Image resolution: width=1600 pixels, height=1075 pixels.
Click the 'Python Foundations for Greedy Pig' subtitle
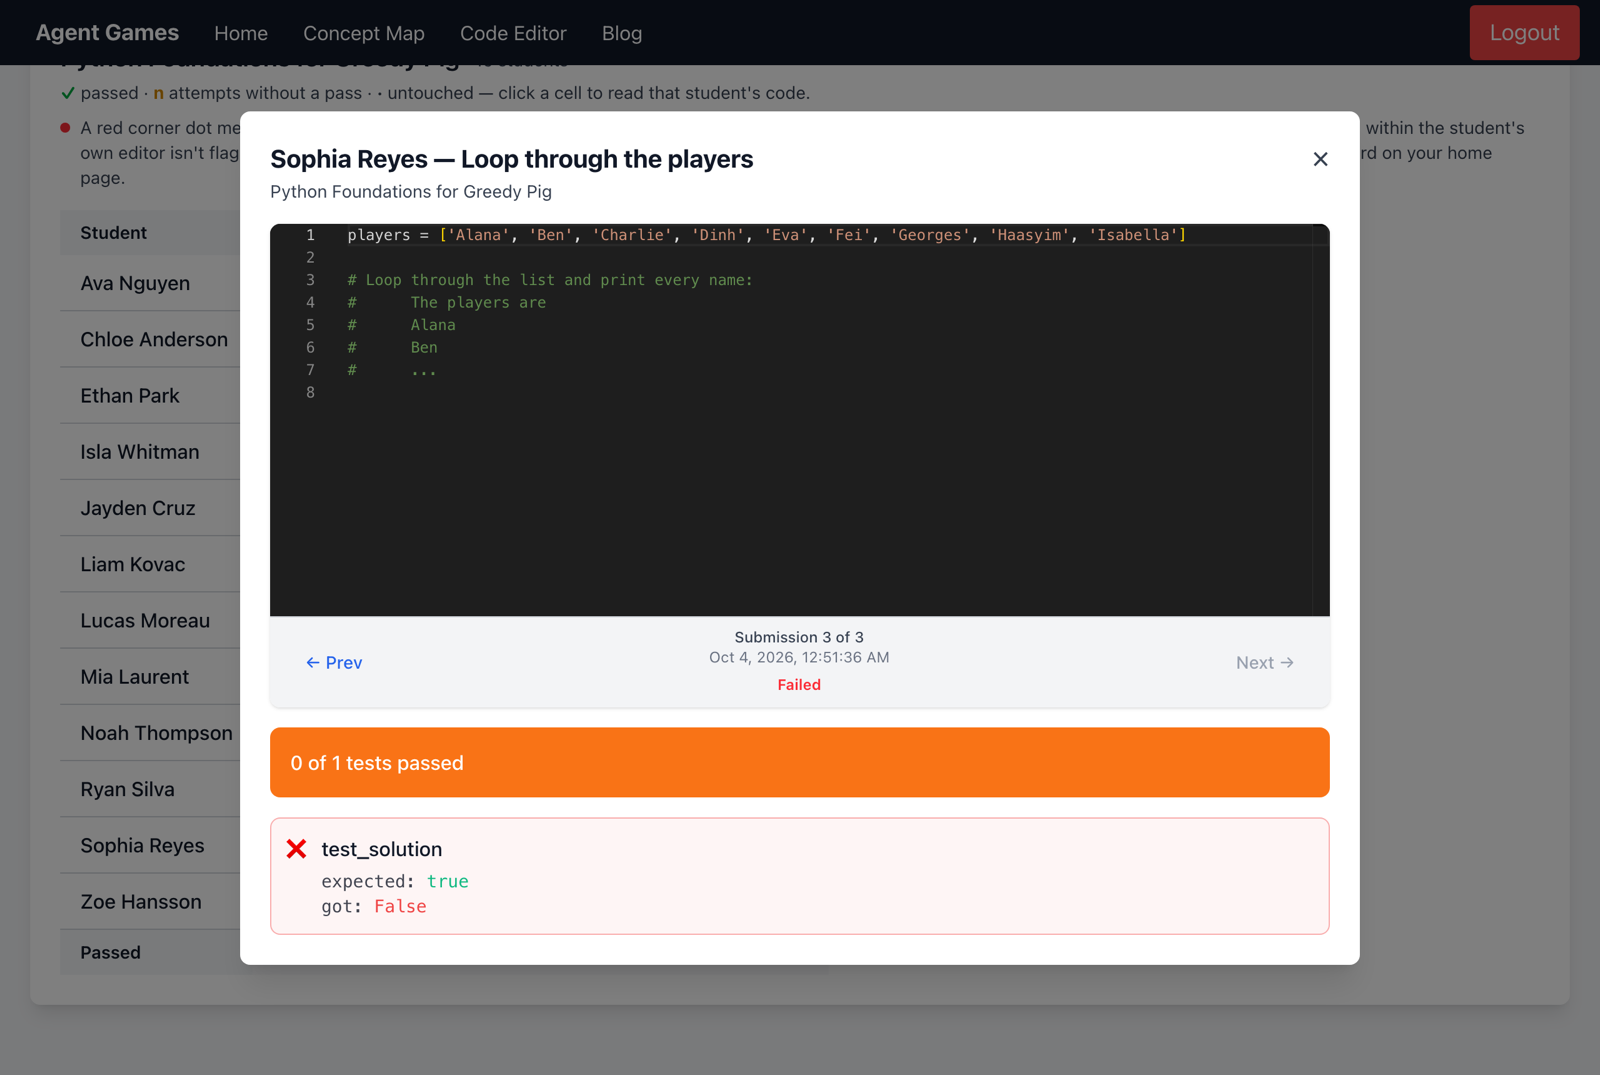click(x=411, y=191)
